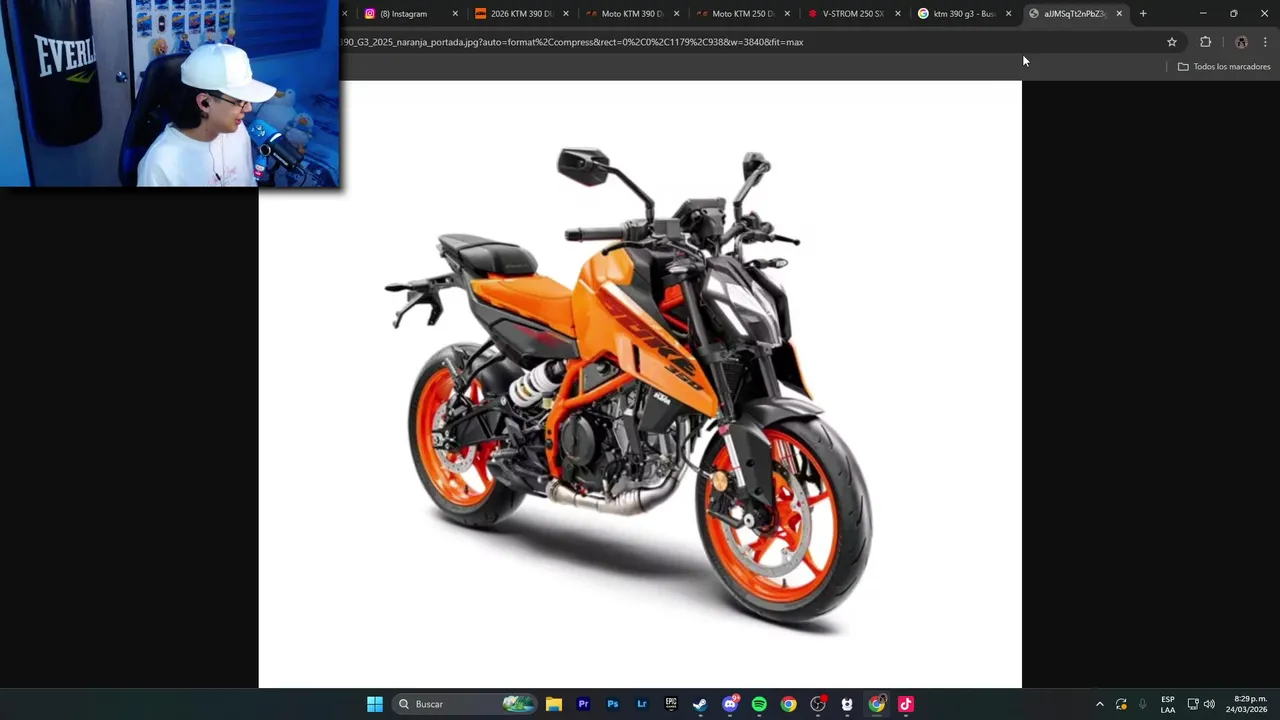This screenshot has width=1280, height=720.
Task: Open the active Chrome profile window icon
Action: (877, 704)
